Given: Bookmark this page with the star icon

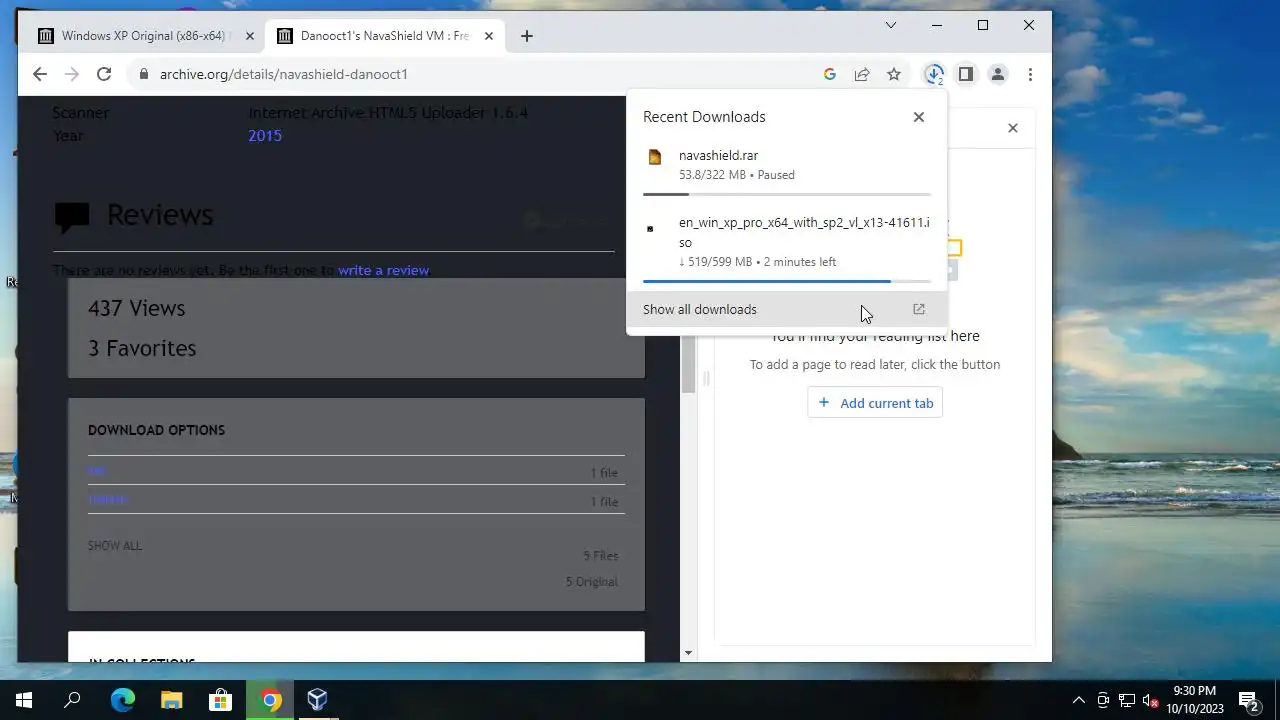Looking at the screenshot, I should click(894, 74).
